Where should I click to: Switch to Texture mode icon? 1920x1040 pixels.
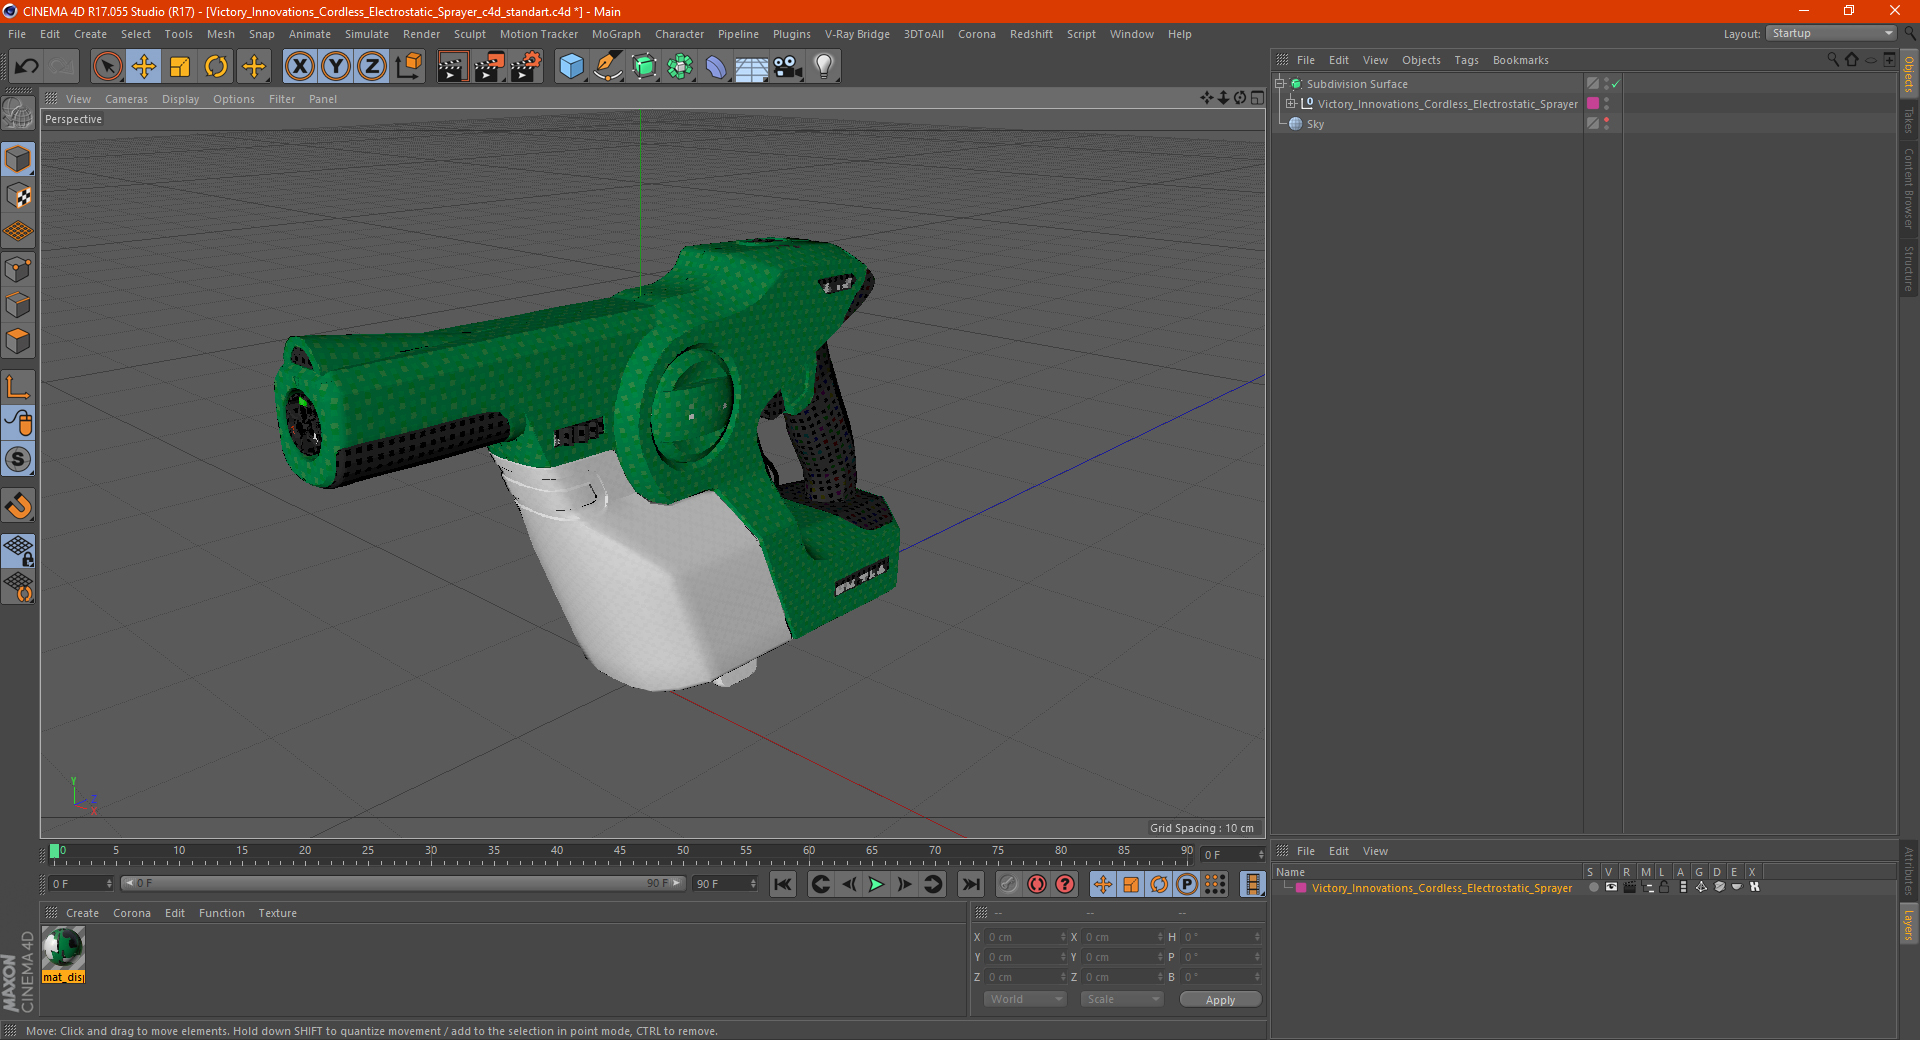pyautogui.click(x=18, y=196)
